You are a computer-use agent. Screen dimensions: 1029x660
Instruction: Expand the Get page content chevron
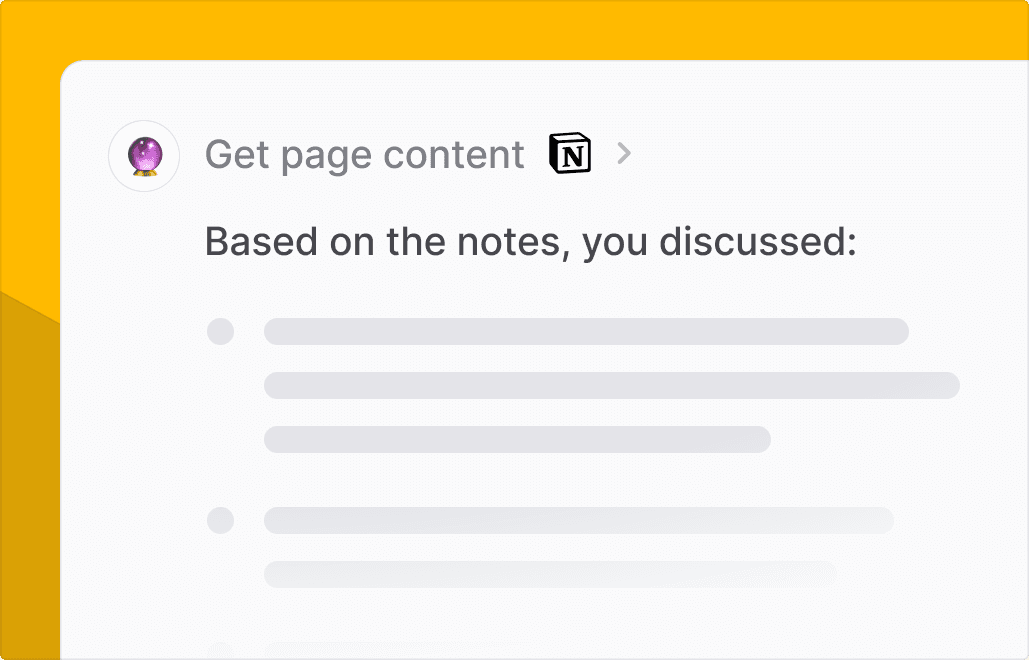tap(624, 154)
